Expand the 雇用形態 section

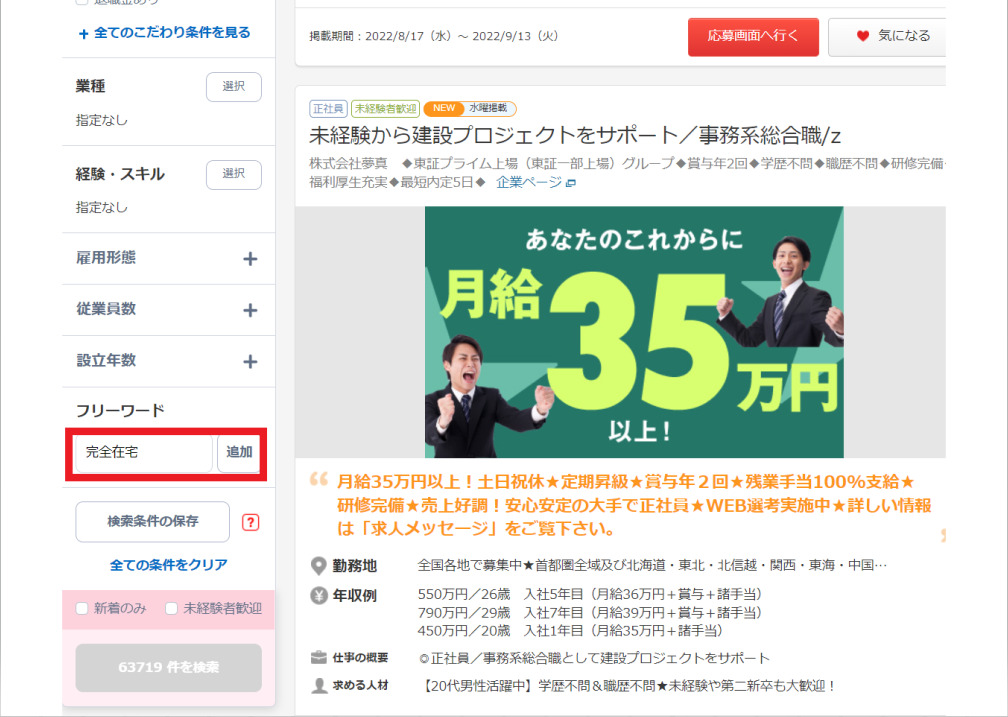pyautogui.click(x=168, y=259)
